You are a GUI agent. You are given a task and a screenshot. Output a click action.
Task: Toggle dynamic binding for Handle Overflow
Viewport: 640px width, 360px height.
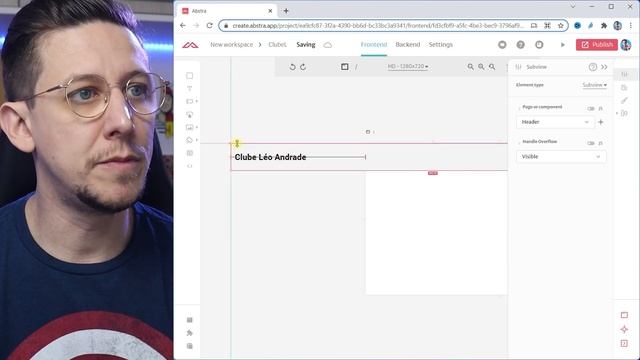pyautogui.click(x=591, y=143)
